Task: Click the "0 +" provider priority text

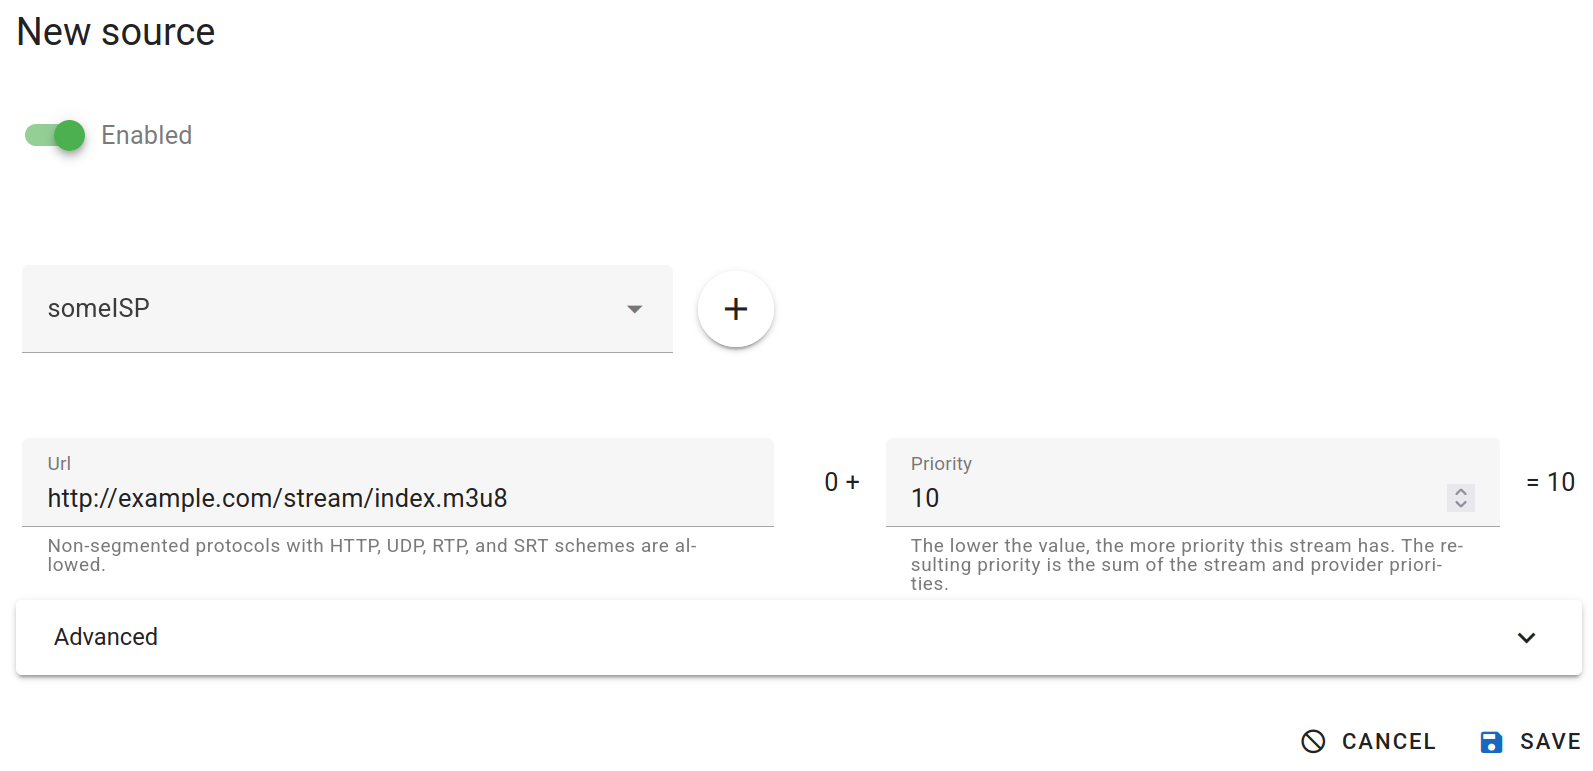Action: click(x=841, y=482)
